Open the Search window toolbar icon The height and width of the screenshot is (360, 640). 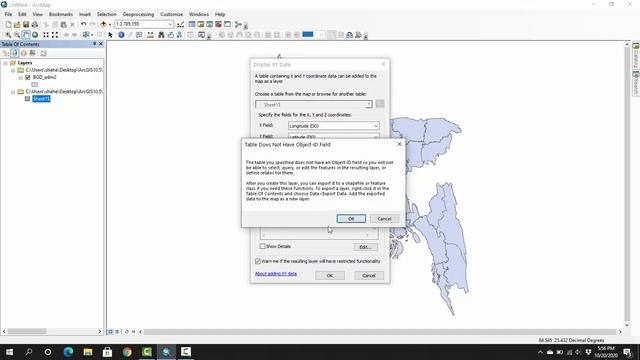pyautogui.click(x=209, y=24)
